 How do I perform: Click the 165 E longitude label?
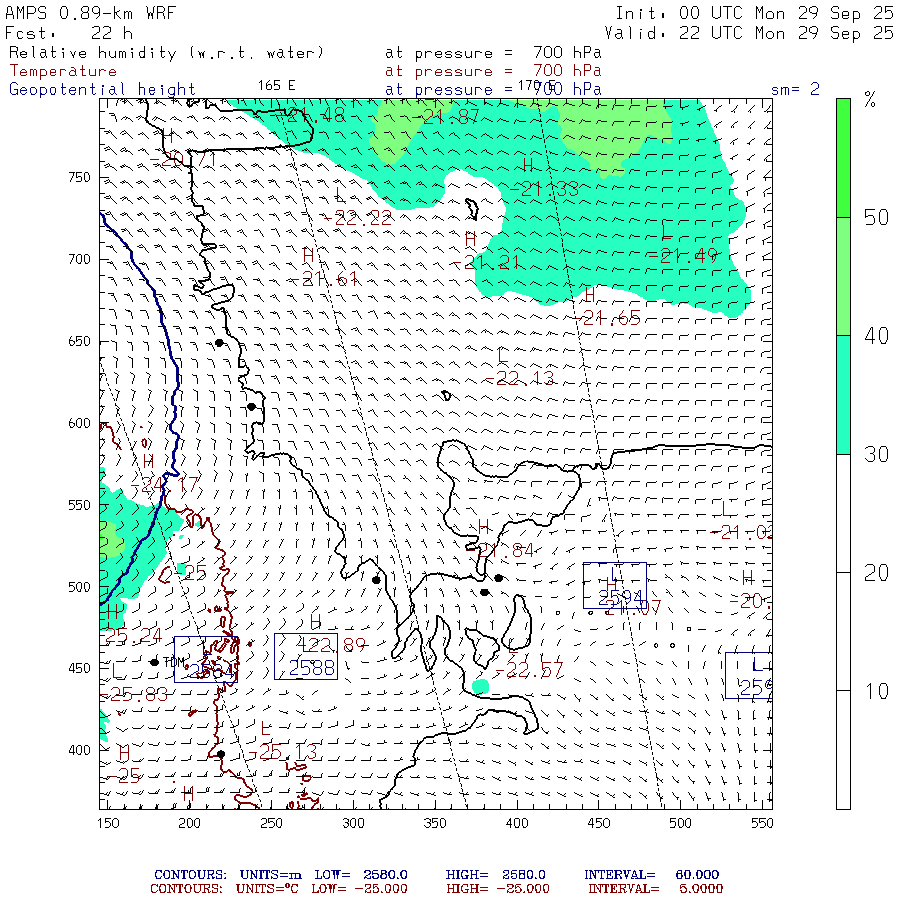276,85
